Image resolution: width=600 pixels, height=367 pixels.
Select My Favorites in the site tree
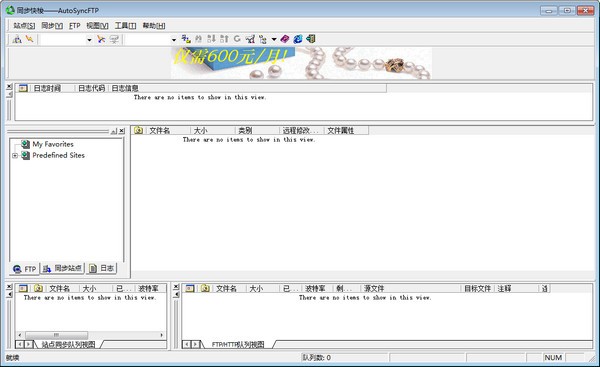click(x=53, y=144)
